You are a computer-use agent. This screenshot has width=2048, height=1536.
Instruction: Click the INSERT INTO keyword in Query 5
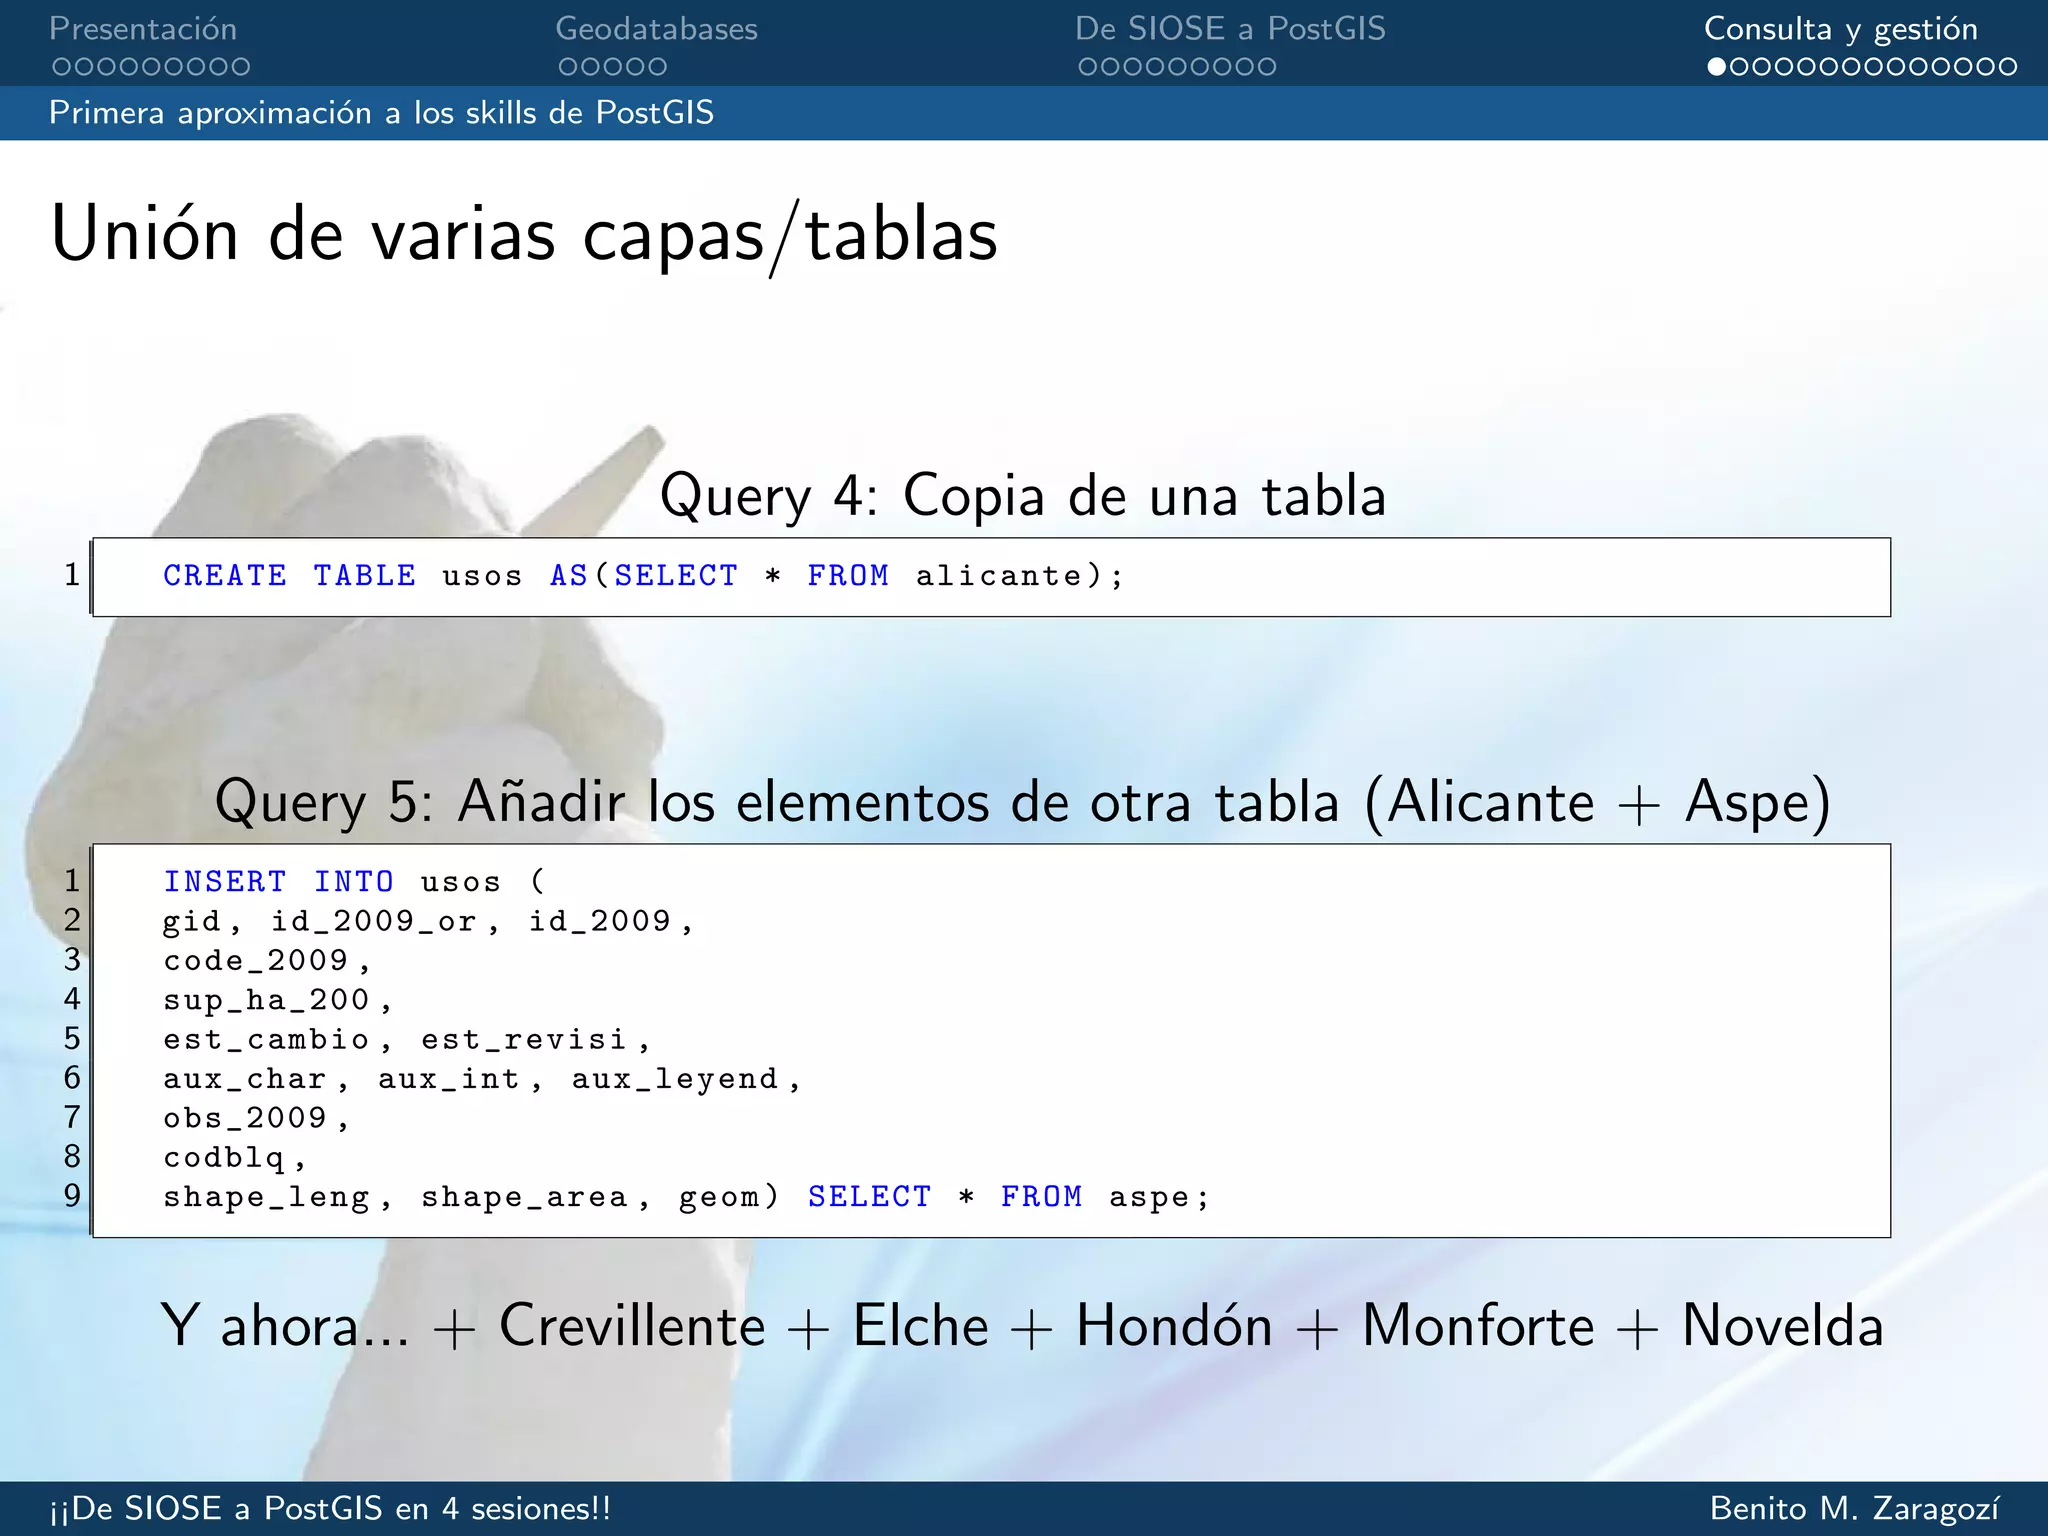278,882
